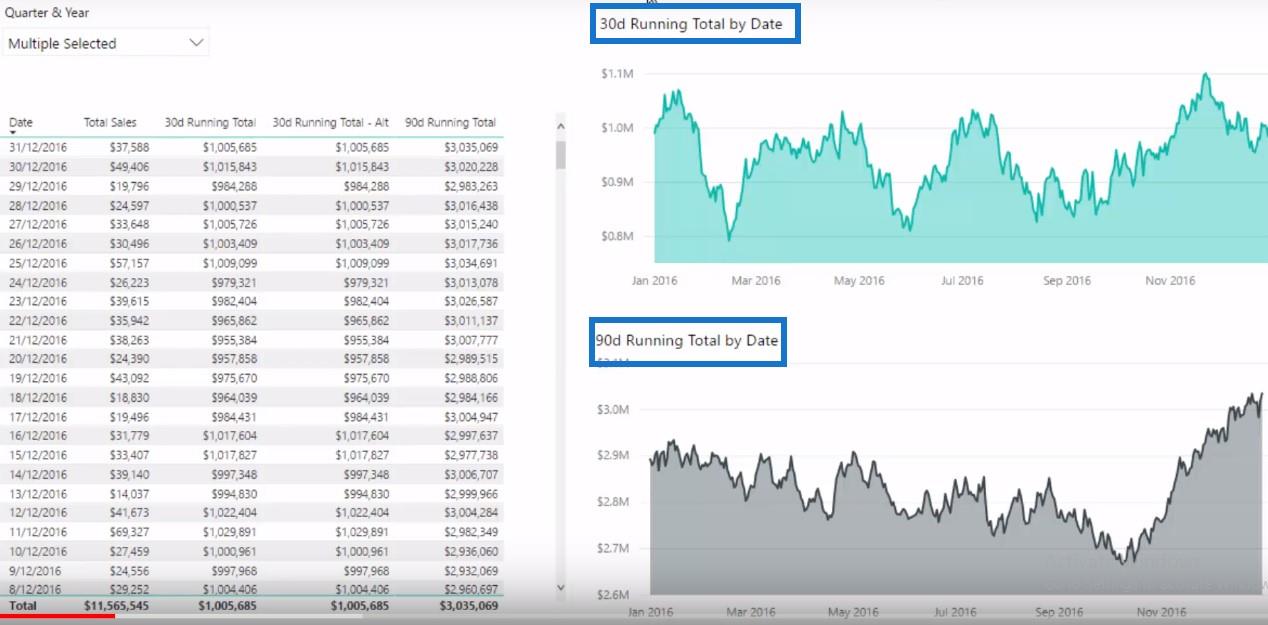Click the 30d Running Total by Date title
The width and height of the screenshot is (1268, 625).
pos(691,23)
